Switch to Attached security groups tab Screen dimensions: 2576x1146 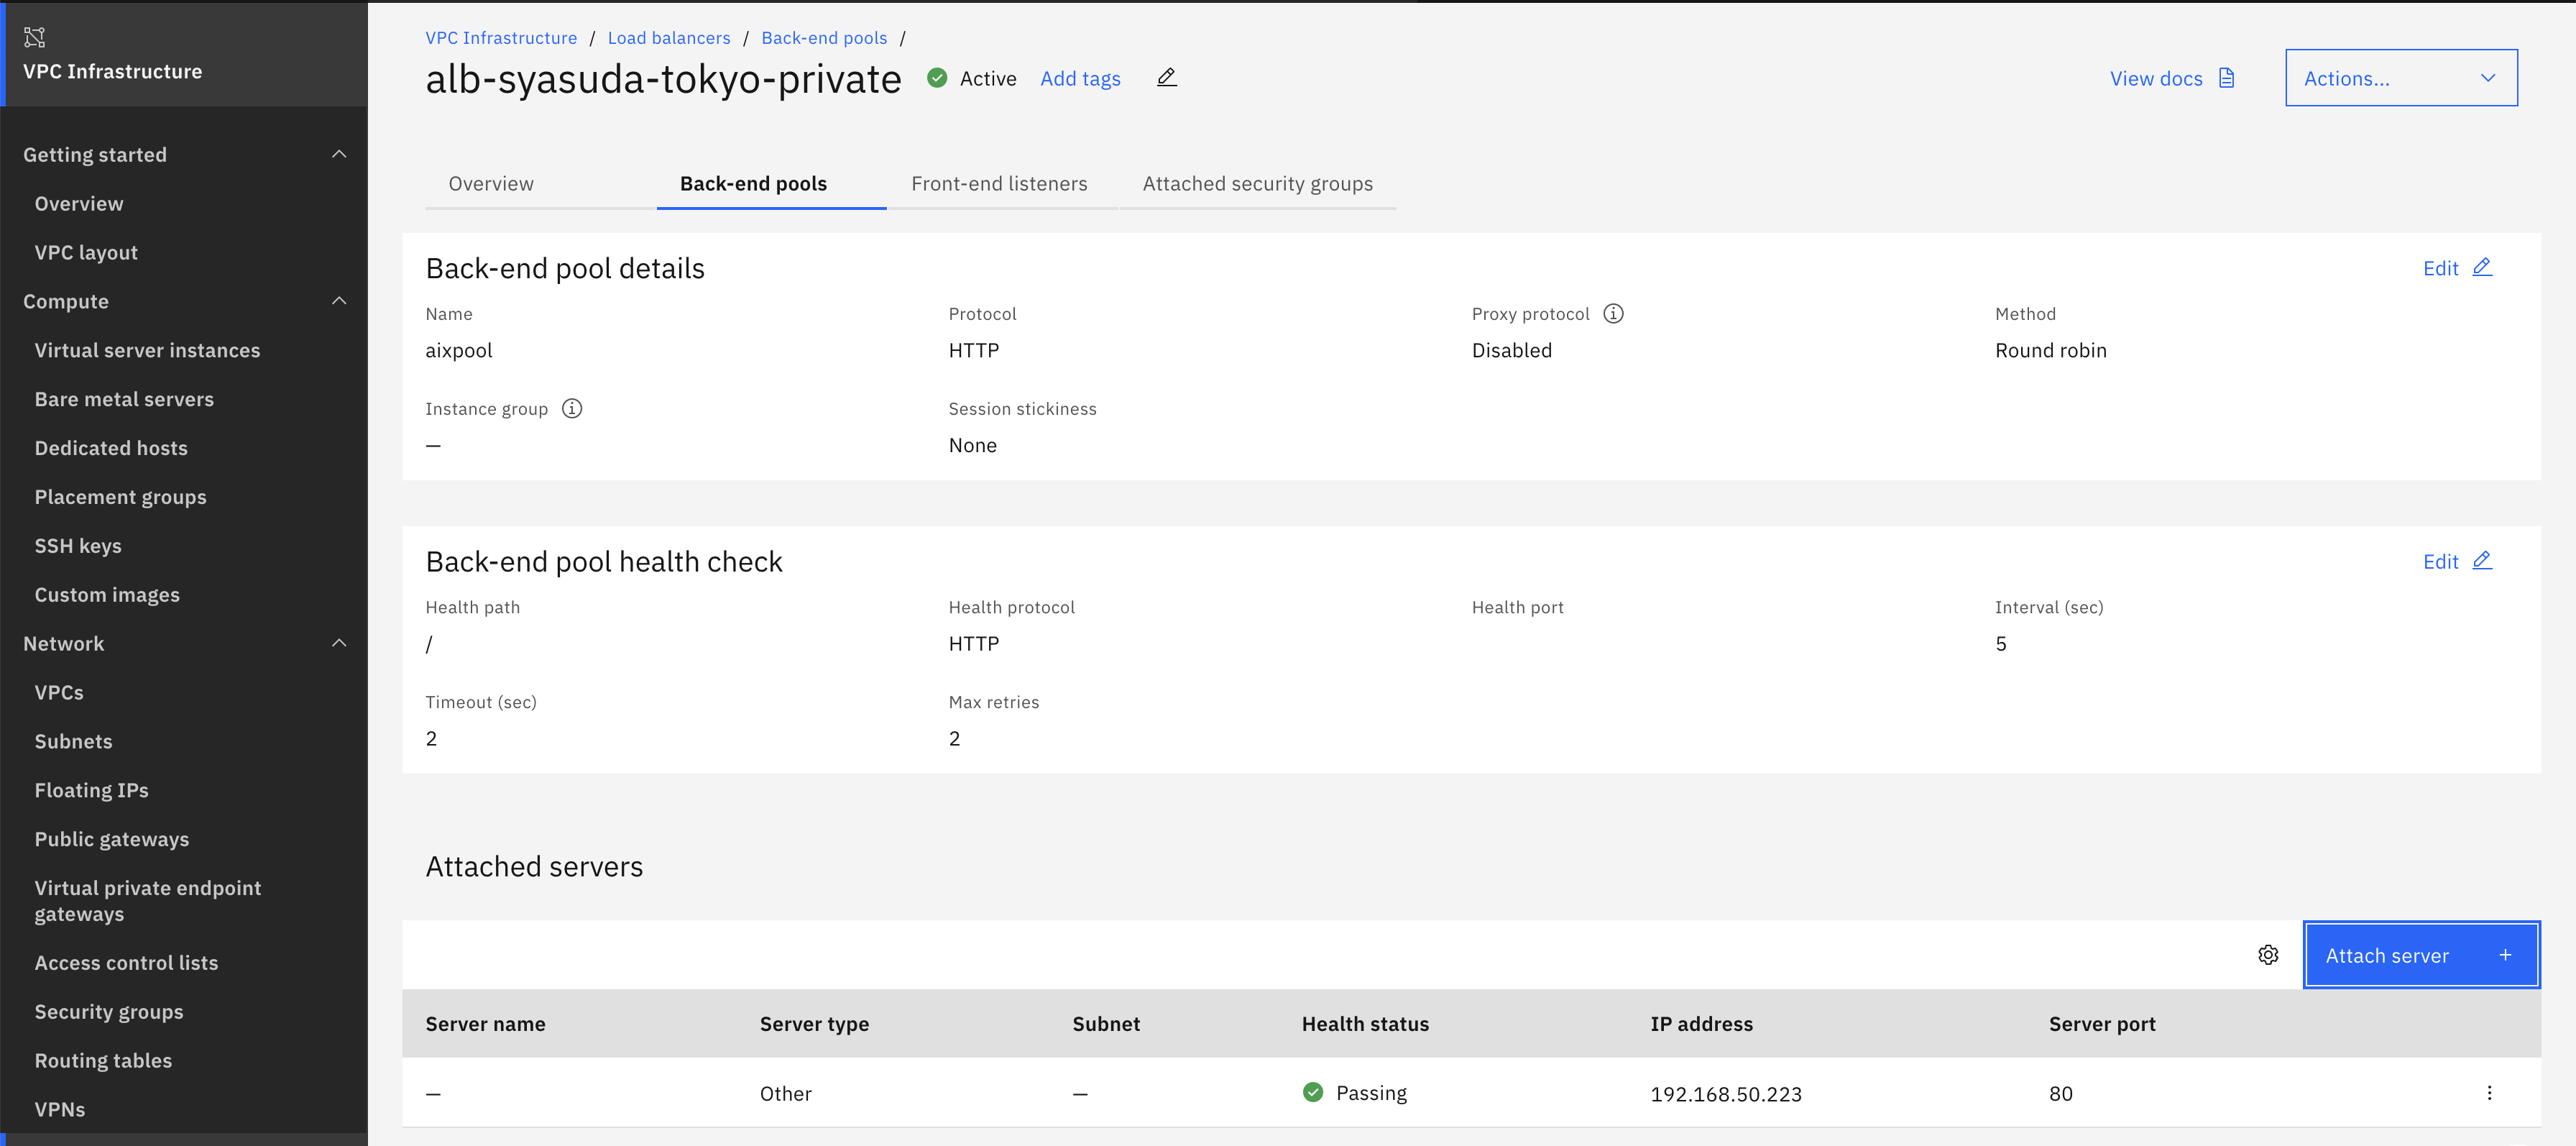(x=1257, y=184)
